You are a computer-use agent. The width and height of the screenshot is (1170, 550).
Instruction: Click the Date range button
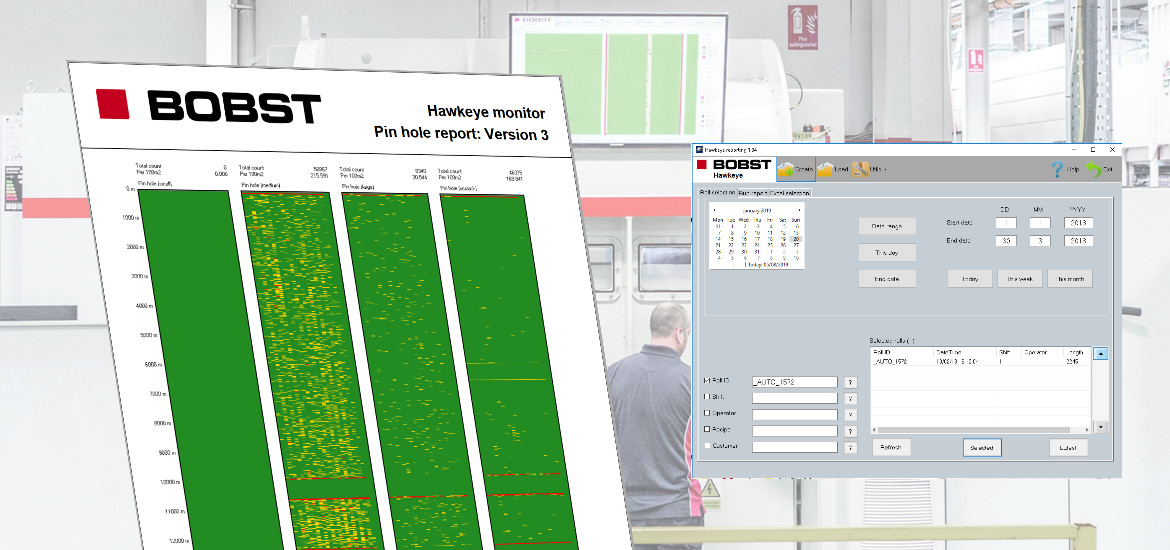[x=886, y=226]
